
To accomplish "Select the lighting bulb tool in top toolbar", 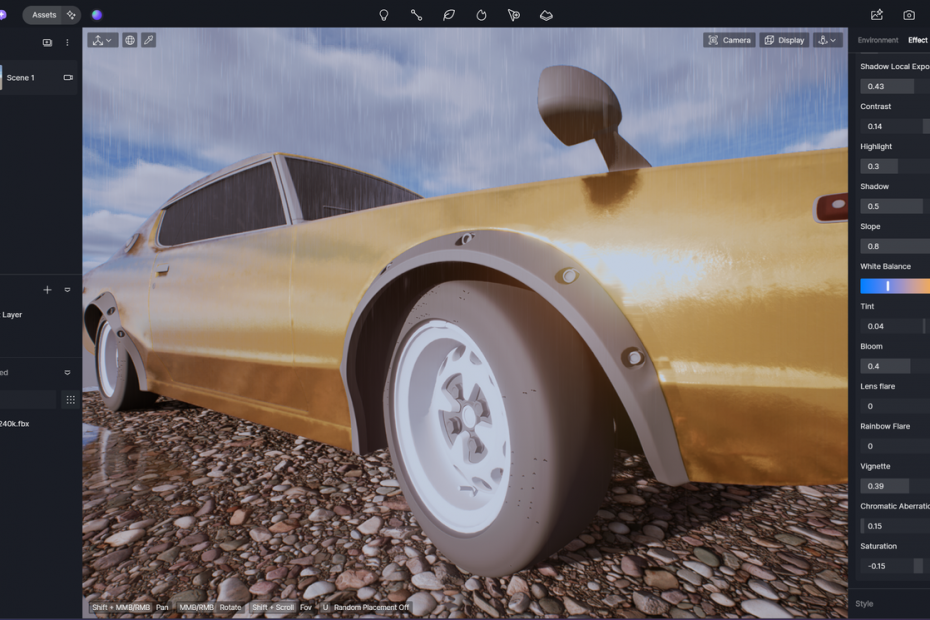I will point(383,15).
